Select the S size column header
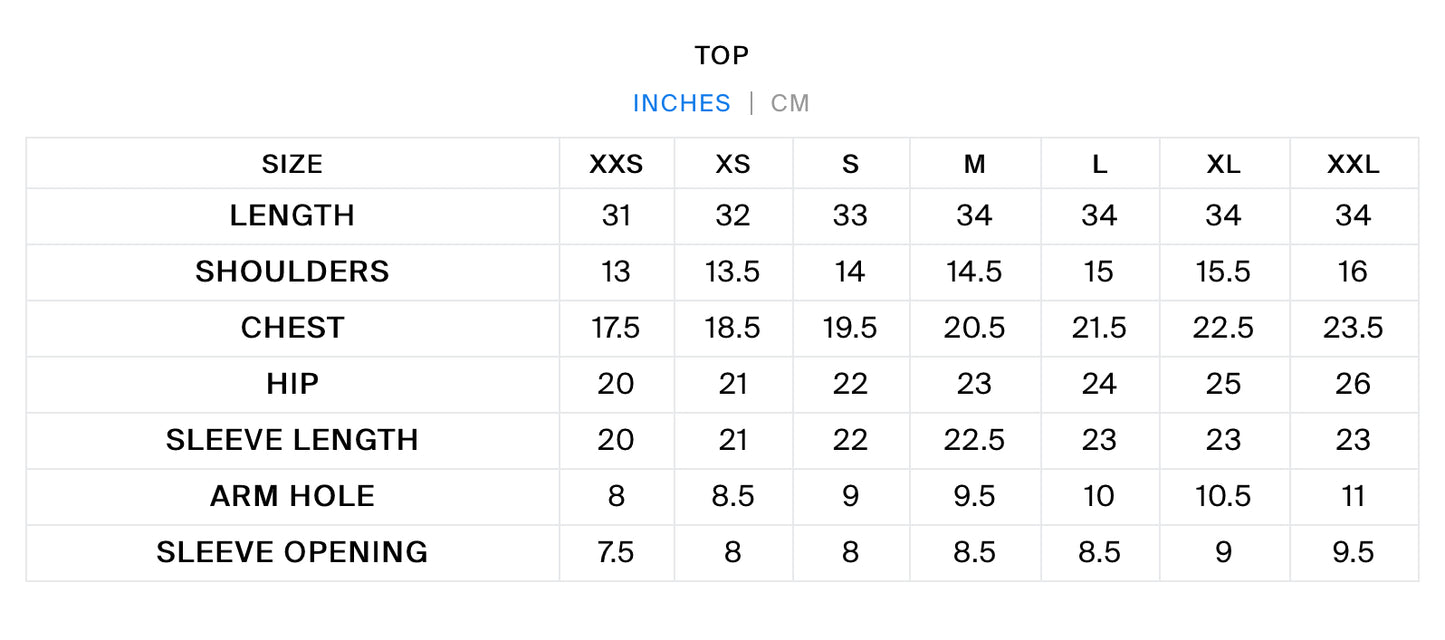1445x640 pixels. click(x=851, y=165)
